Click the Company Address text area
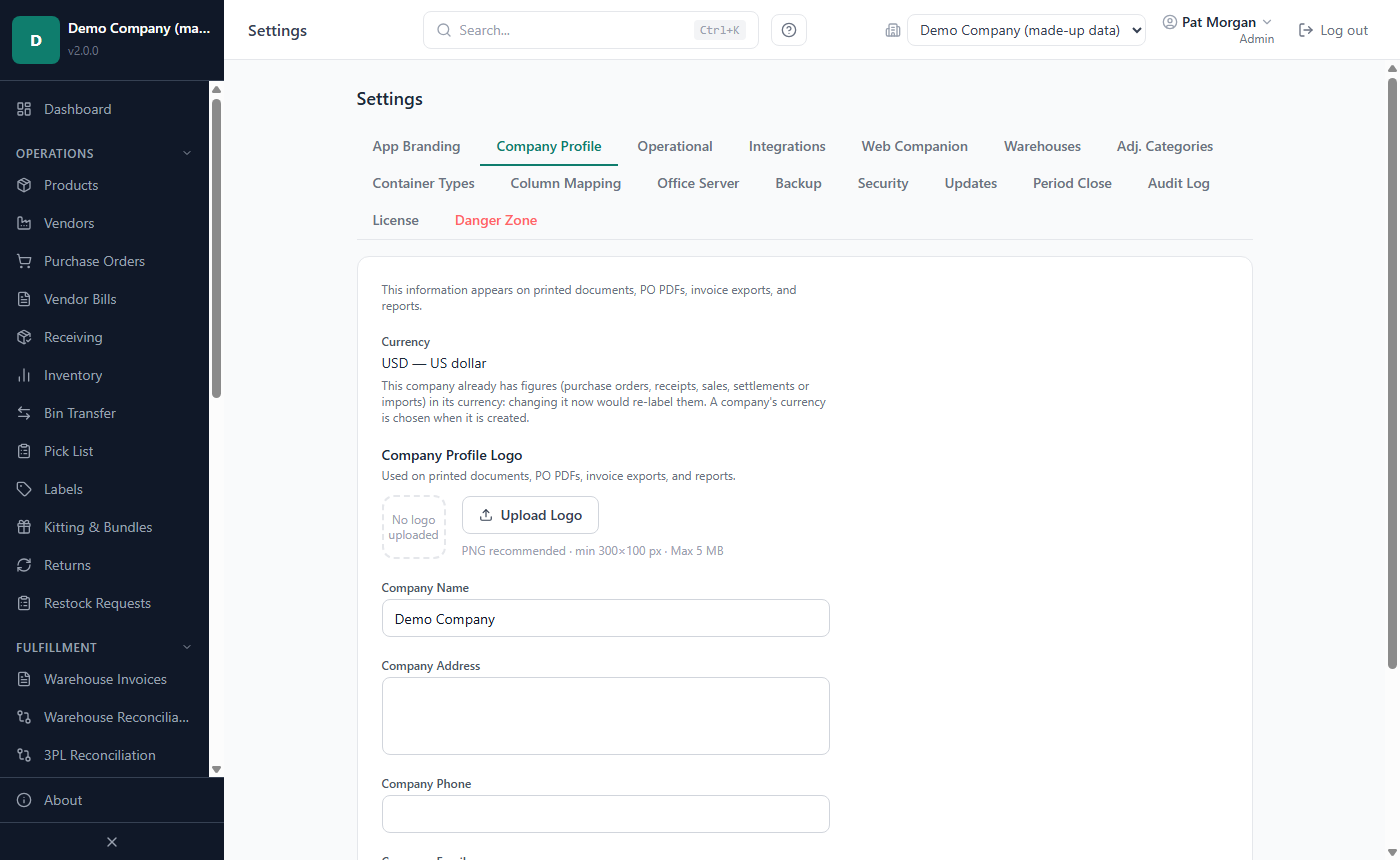 tap(606, 716)
